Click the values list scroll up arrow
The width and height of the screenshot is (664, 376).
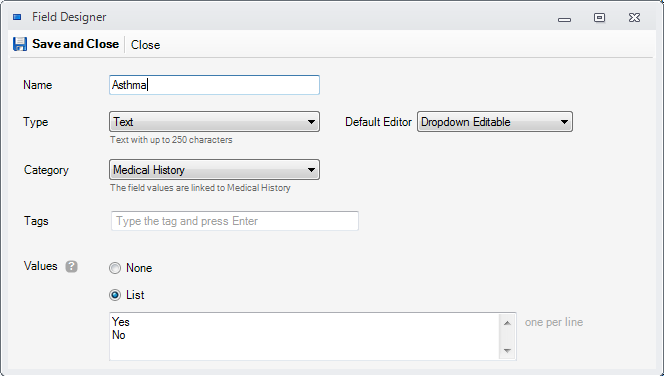pos(507,323)
